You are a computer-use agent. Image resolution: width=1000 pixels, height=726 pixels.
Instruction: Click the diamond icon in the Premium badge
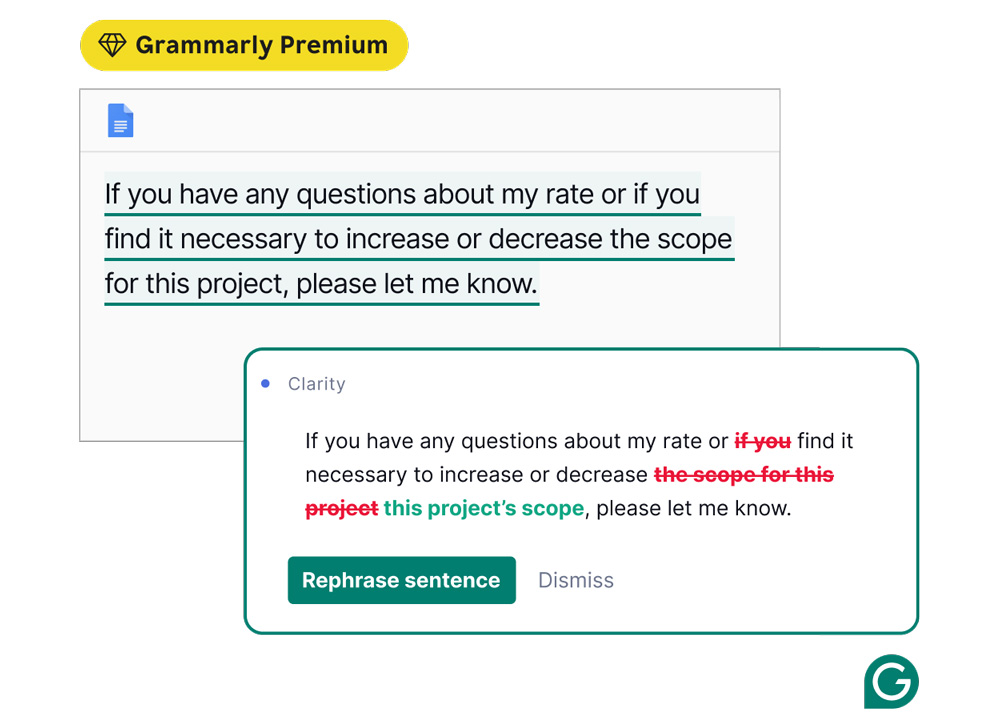click(x=112, y=45)
